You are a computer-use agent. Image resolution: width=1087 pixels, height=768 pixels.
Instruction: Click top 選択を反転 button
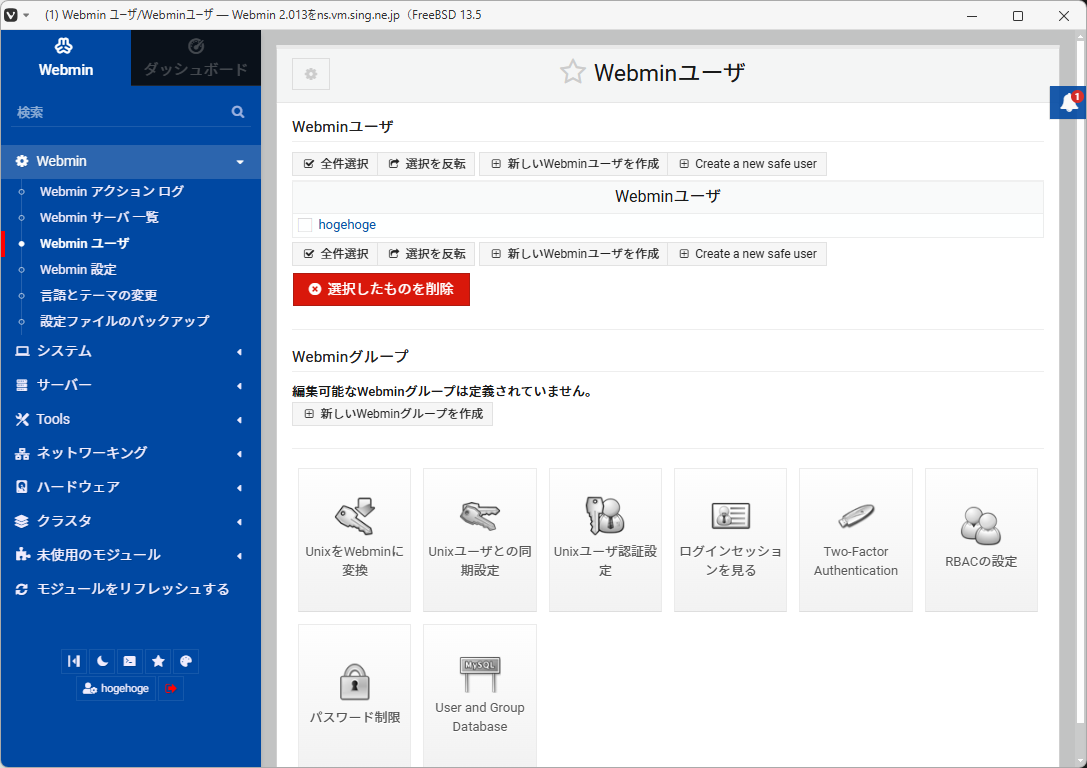click(426, 164)
